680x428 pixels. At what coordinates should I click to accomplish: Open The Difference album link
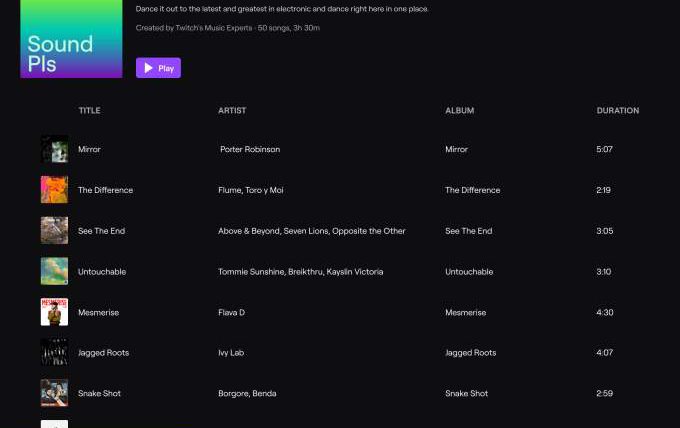point(472,190)
